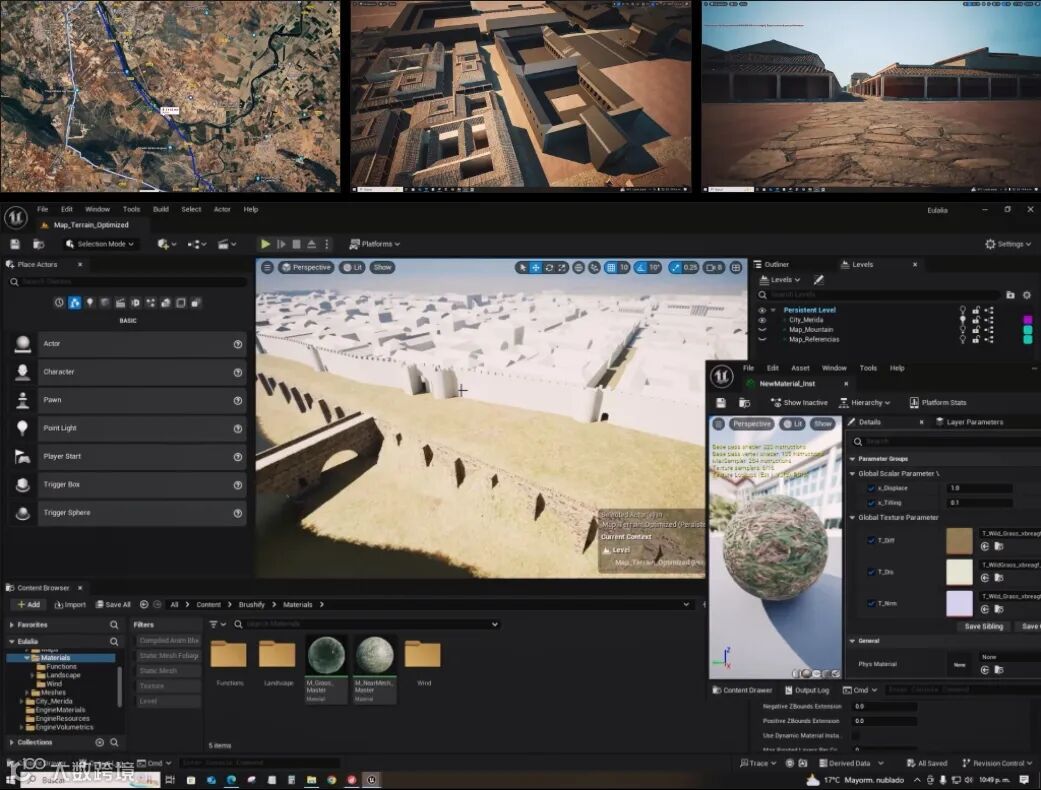The image size is (1041, 790).
Task: Disable the x_Displace parameter checkbox
Action: tap(871, 488)
